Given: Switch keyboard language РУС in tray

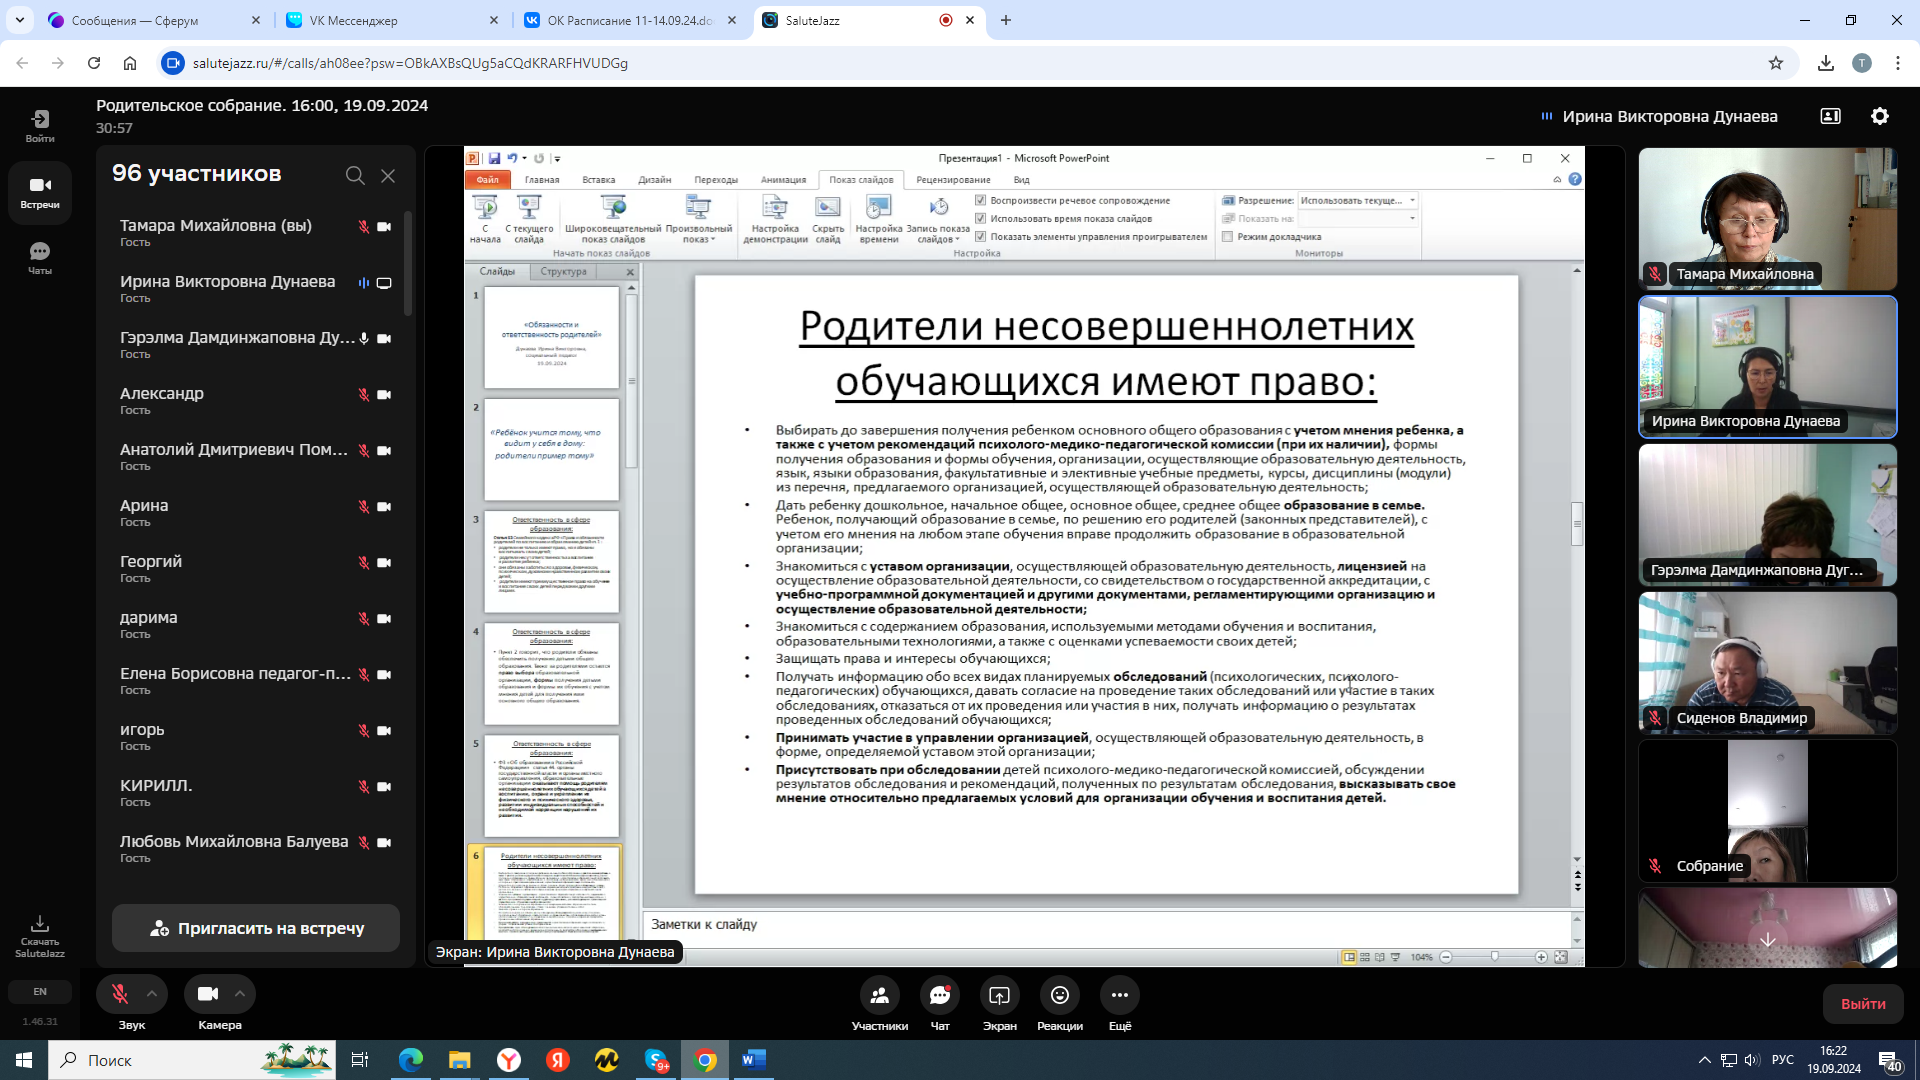Looking at the screenshot, I should tap(1783, 1060).
